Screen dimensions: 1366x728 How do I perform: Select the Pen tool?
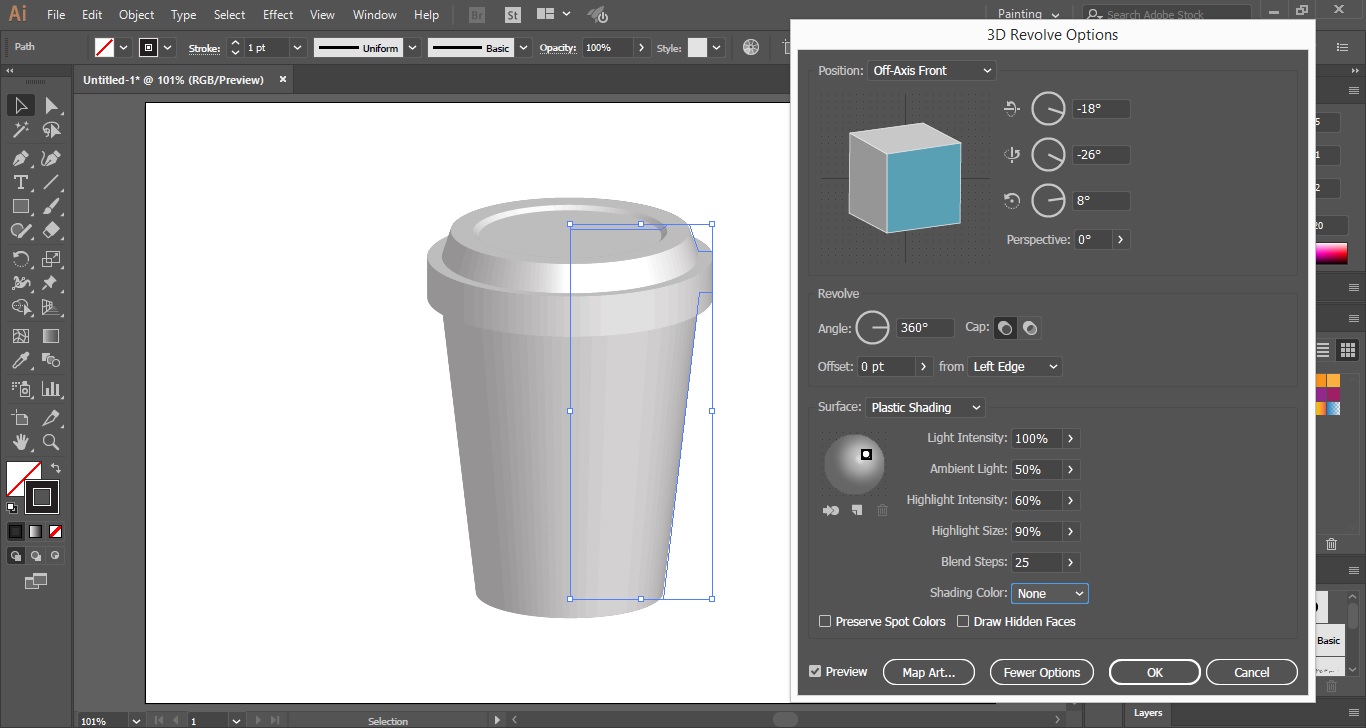click(x=20, y=158)
